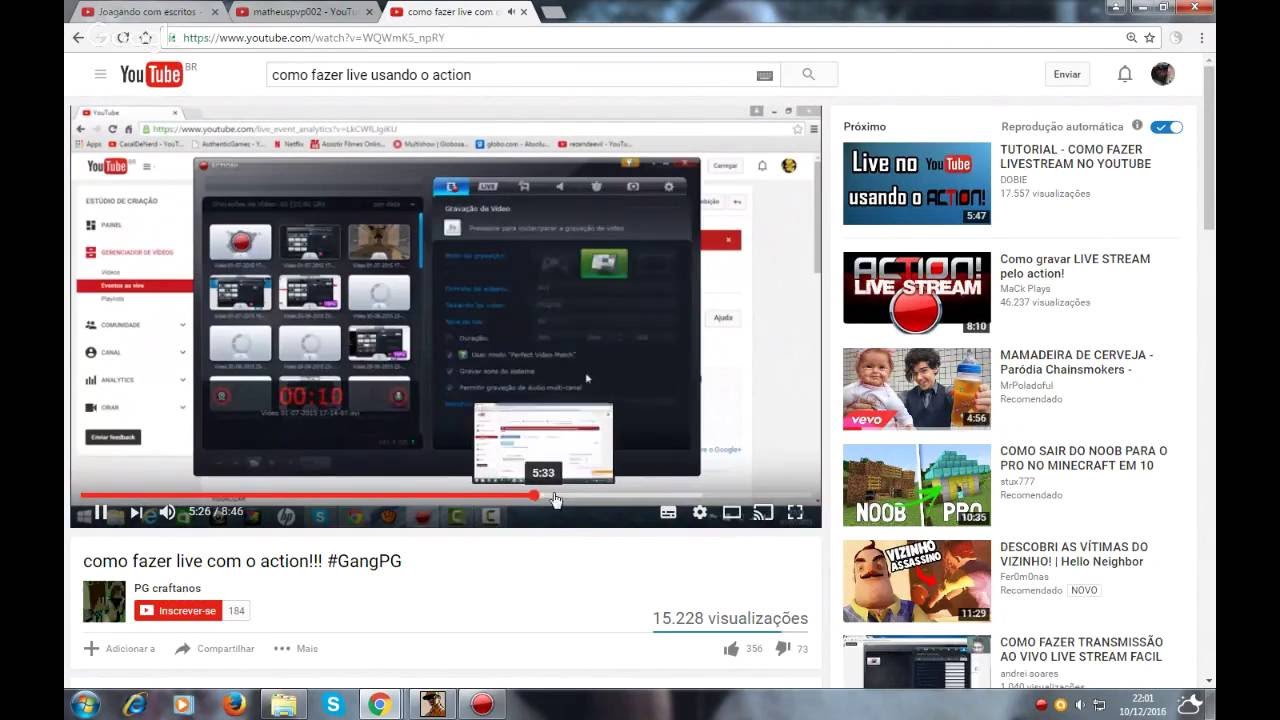Open Action Live Stream thumbnail
The height and width of the screenshot is (720, 1280).
click(x=917, y=293)
